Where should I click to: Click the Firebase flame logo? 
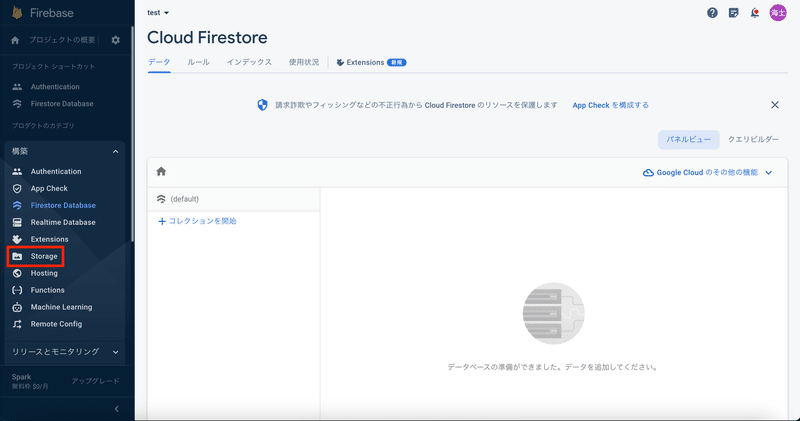tap(17, 12)
